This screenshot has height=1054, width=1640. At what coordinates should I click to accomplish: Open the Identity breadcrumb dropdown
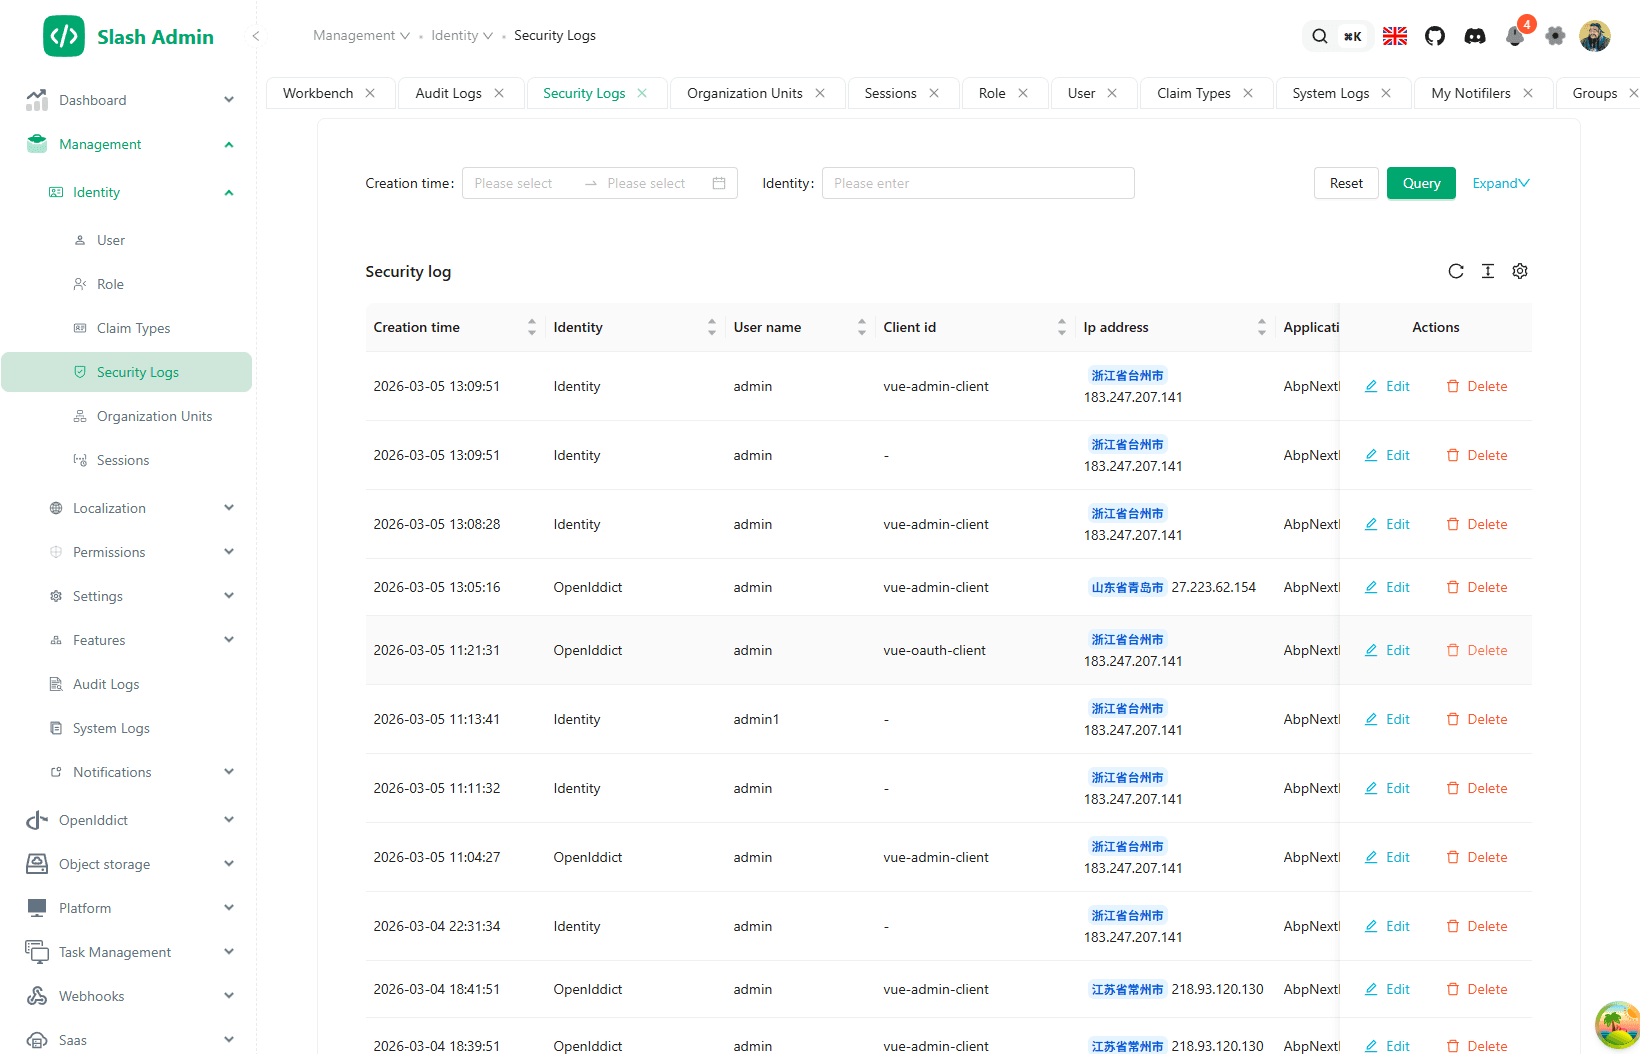(461, 36)
